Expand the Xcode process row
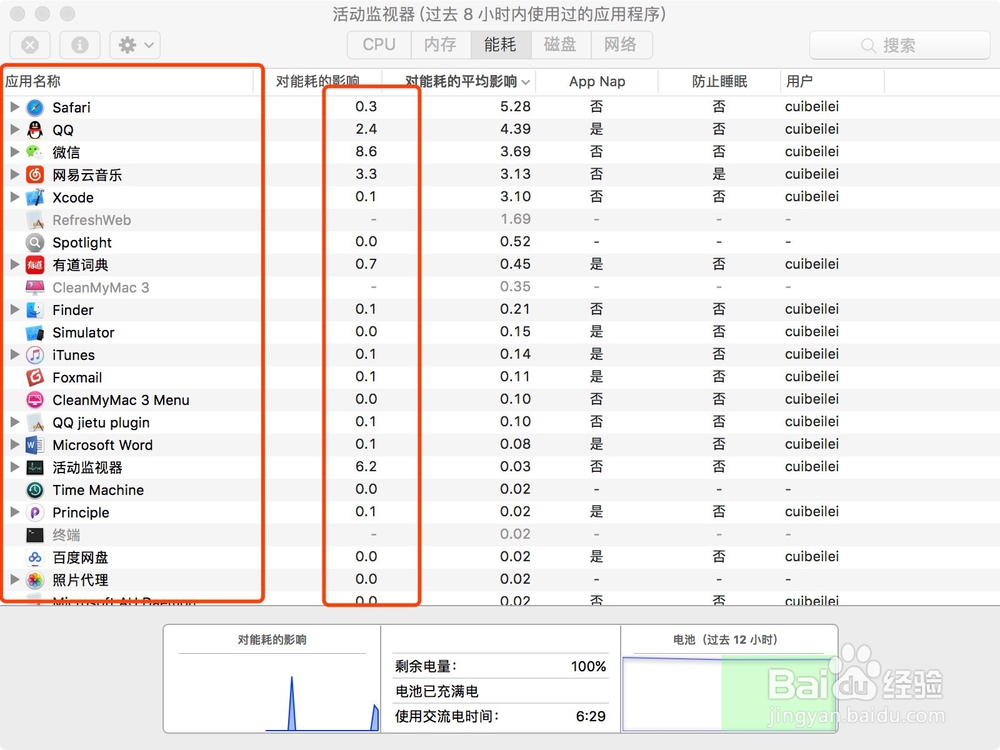 15,196
